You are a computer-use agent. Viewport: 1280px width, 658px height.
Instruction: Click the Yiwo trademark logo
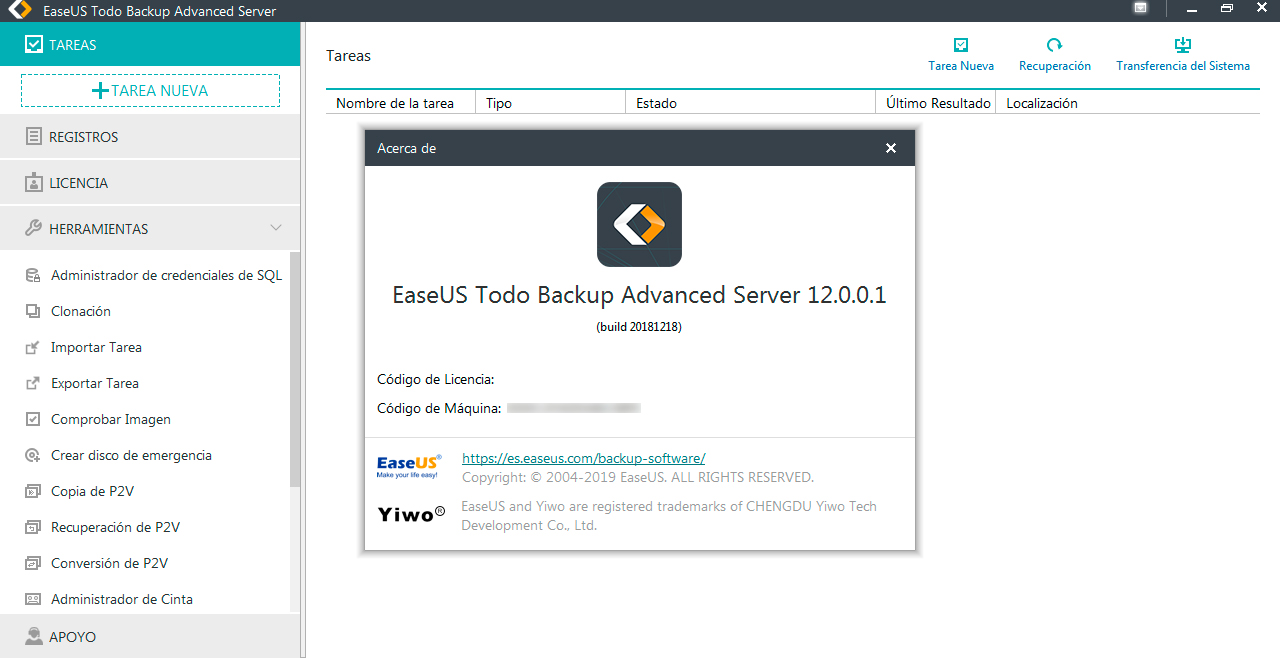pos(411,515)
